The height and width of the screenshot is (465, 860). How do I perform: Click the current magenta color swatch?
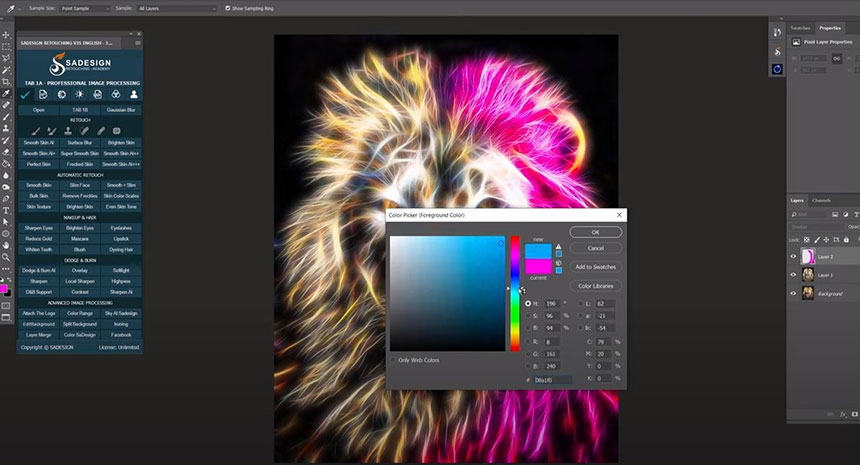538,266
